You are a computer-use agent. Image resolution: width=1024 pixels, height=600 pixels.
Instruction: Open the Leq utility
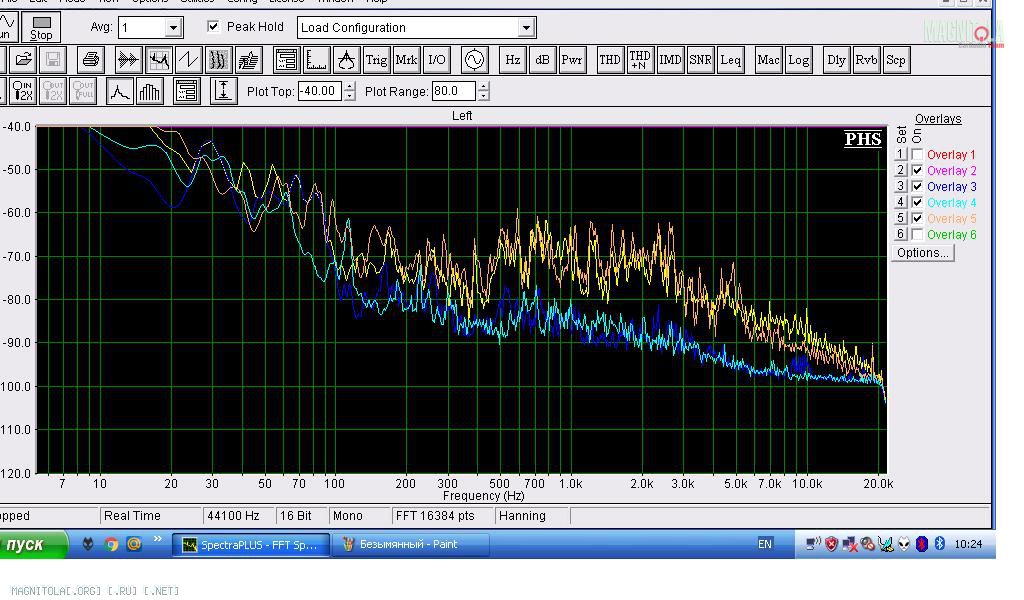coord(730,60)
